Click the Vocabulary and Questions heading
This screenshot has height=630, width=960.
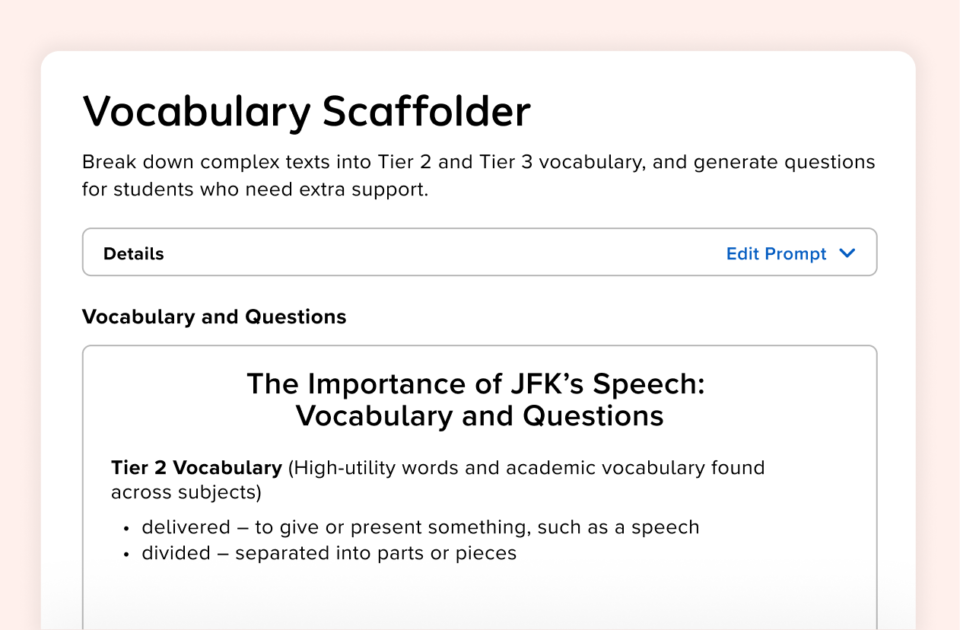[213, 316]
